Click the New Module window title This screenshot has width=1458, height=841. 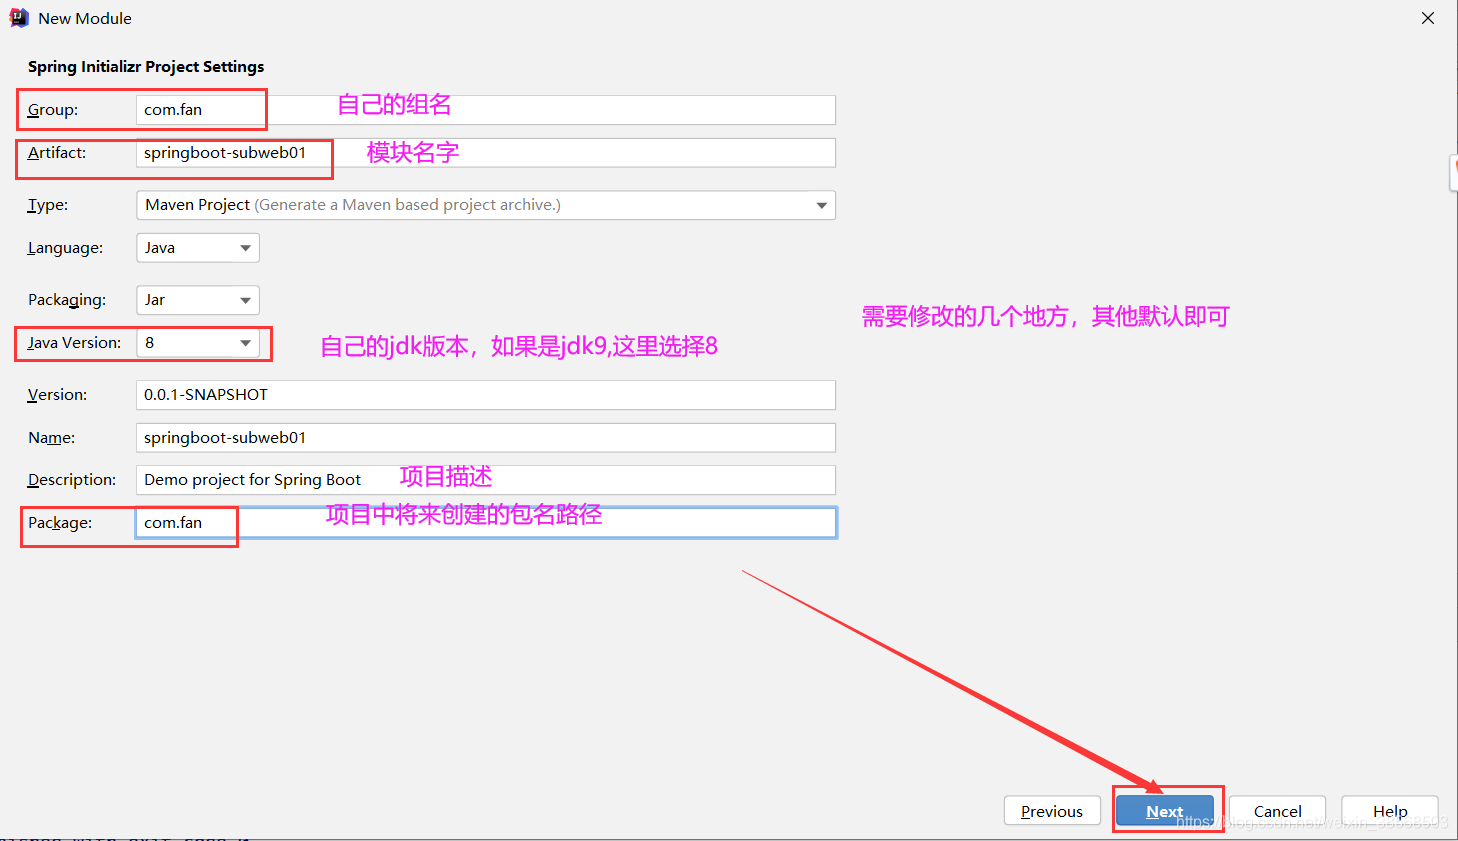point(85,18)
